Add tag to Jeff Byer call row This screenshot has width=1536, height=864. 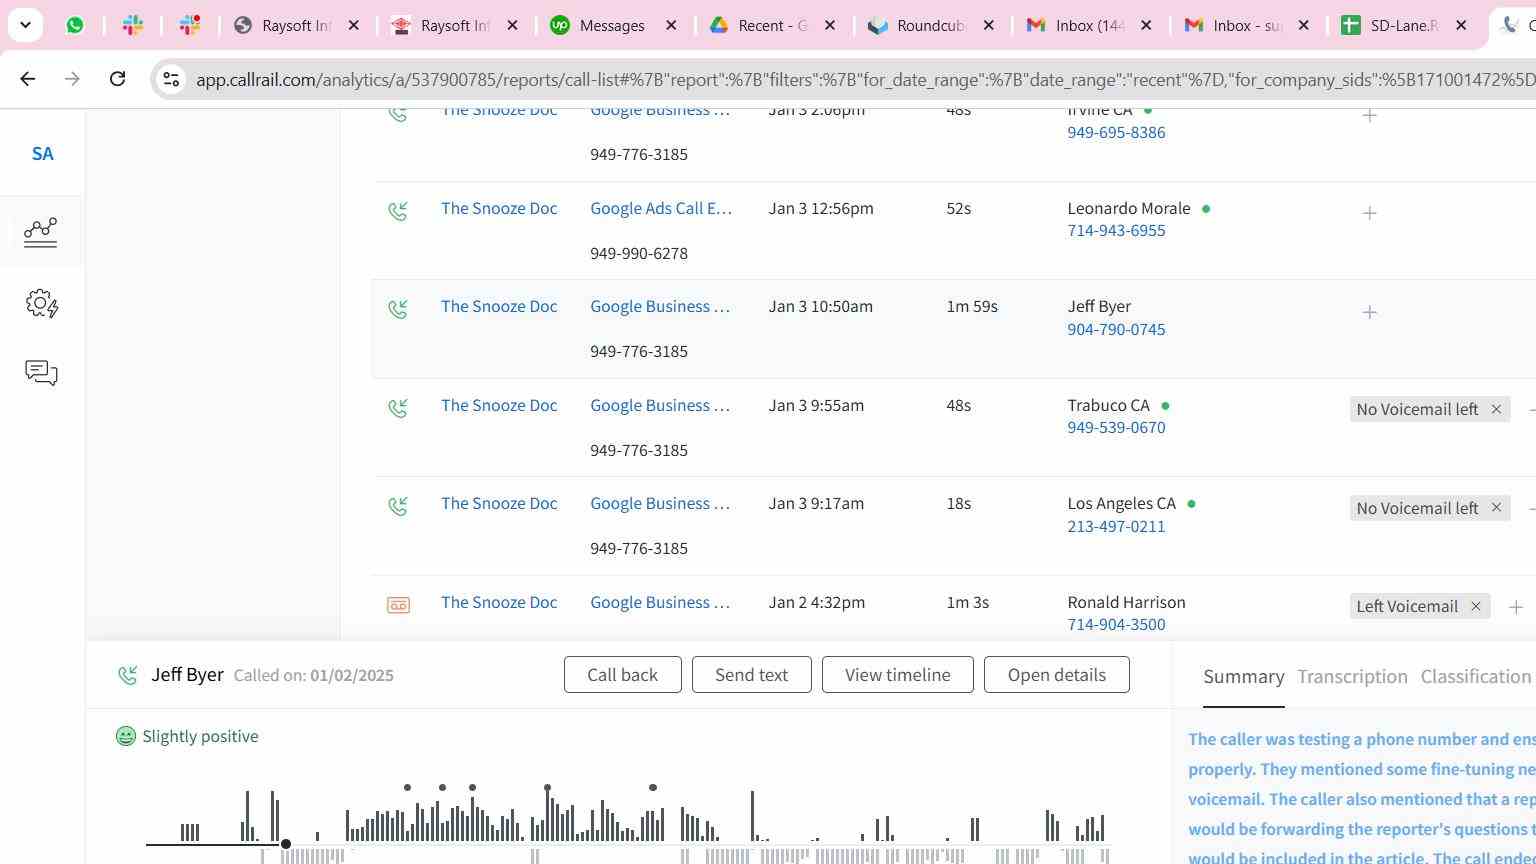point(1370,312)
